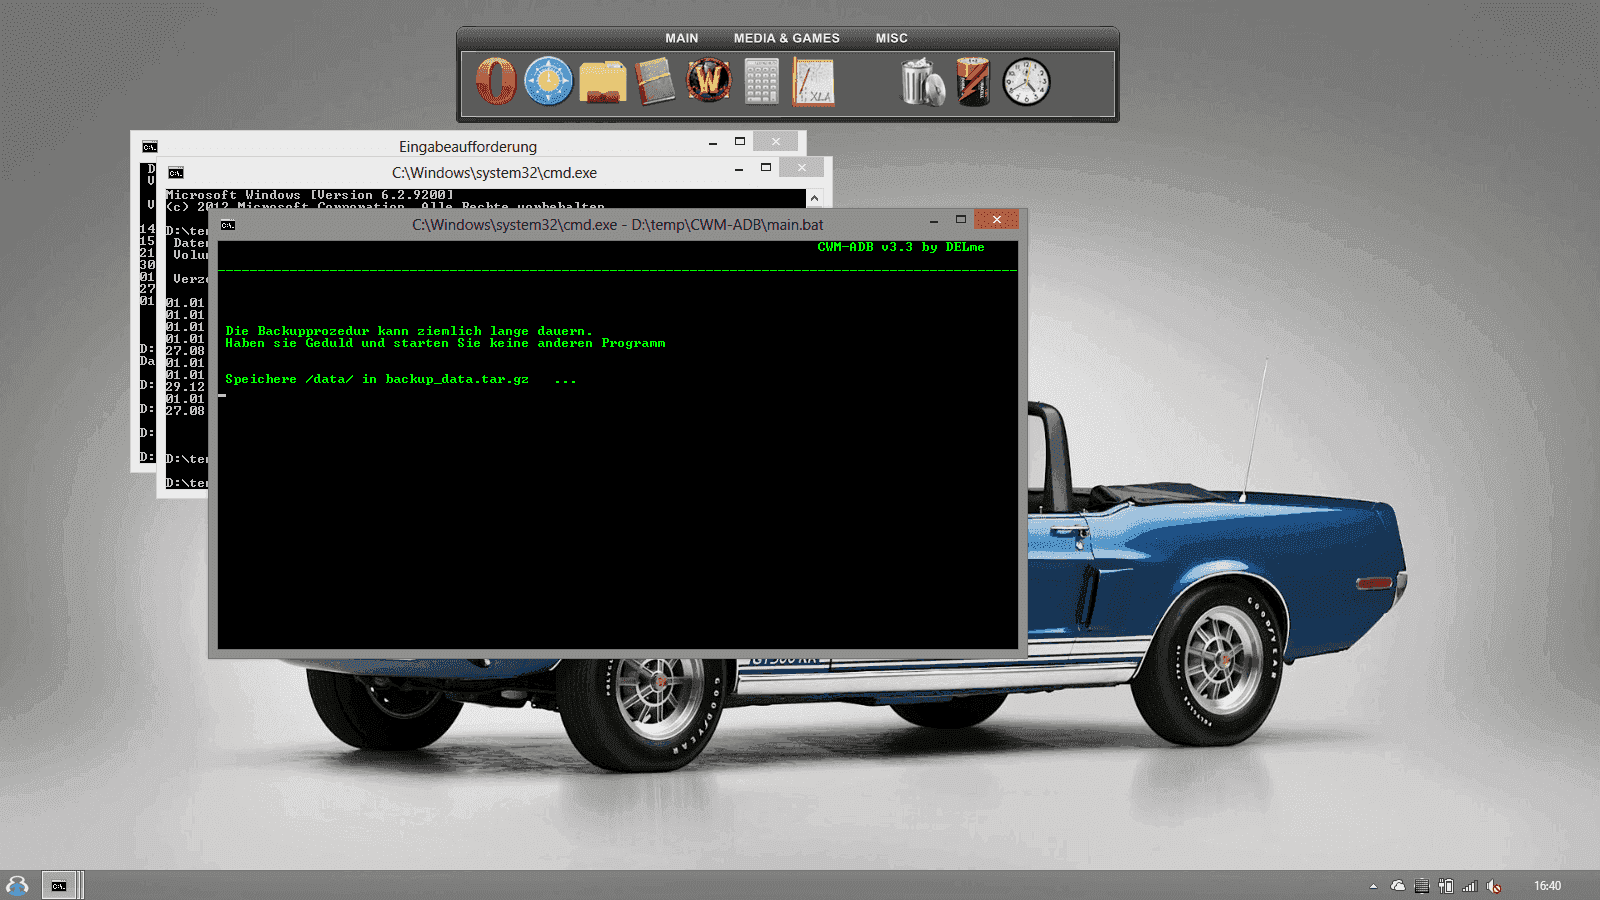Open the battery power tray icon

point(1446,886)
